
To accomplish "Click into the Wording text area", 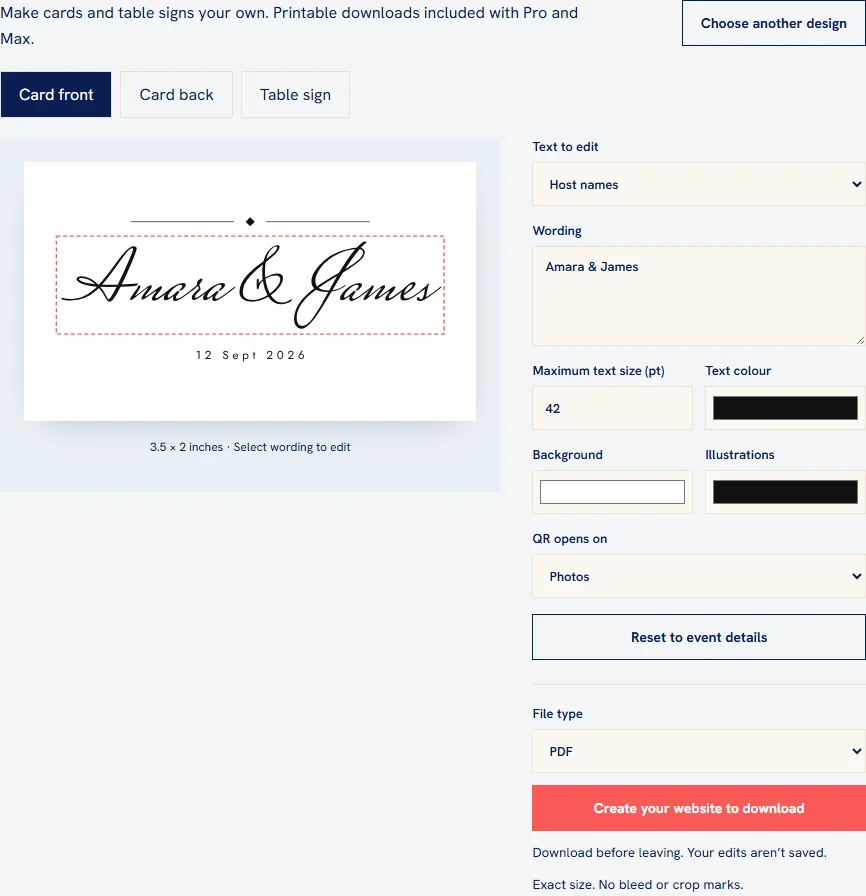I will pos(699,296).
